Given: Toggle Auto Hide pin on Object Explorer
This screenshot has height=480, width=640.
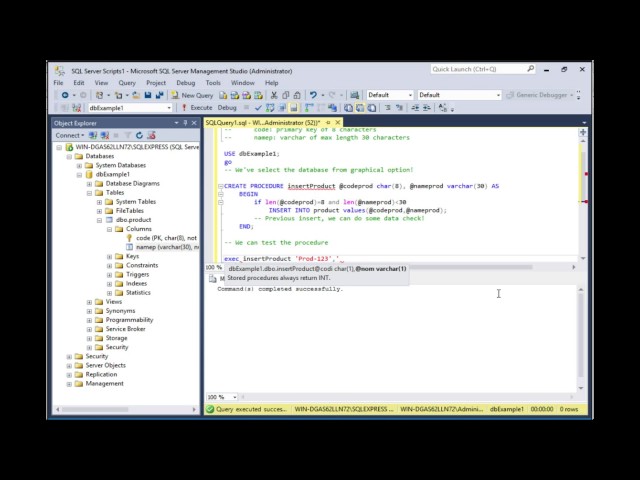Looking at the screenshot, I should point(185,123).
